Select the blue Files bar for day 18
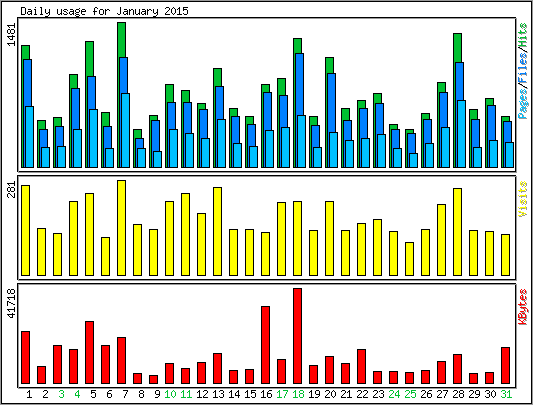 [299, 84]
